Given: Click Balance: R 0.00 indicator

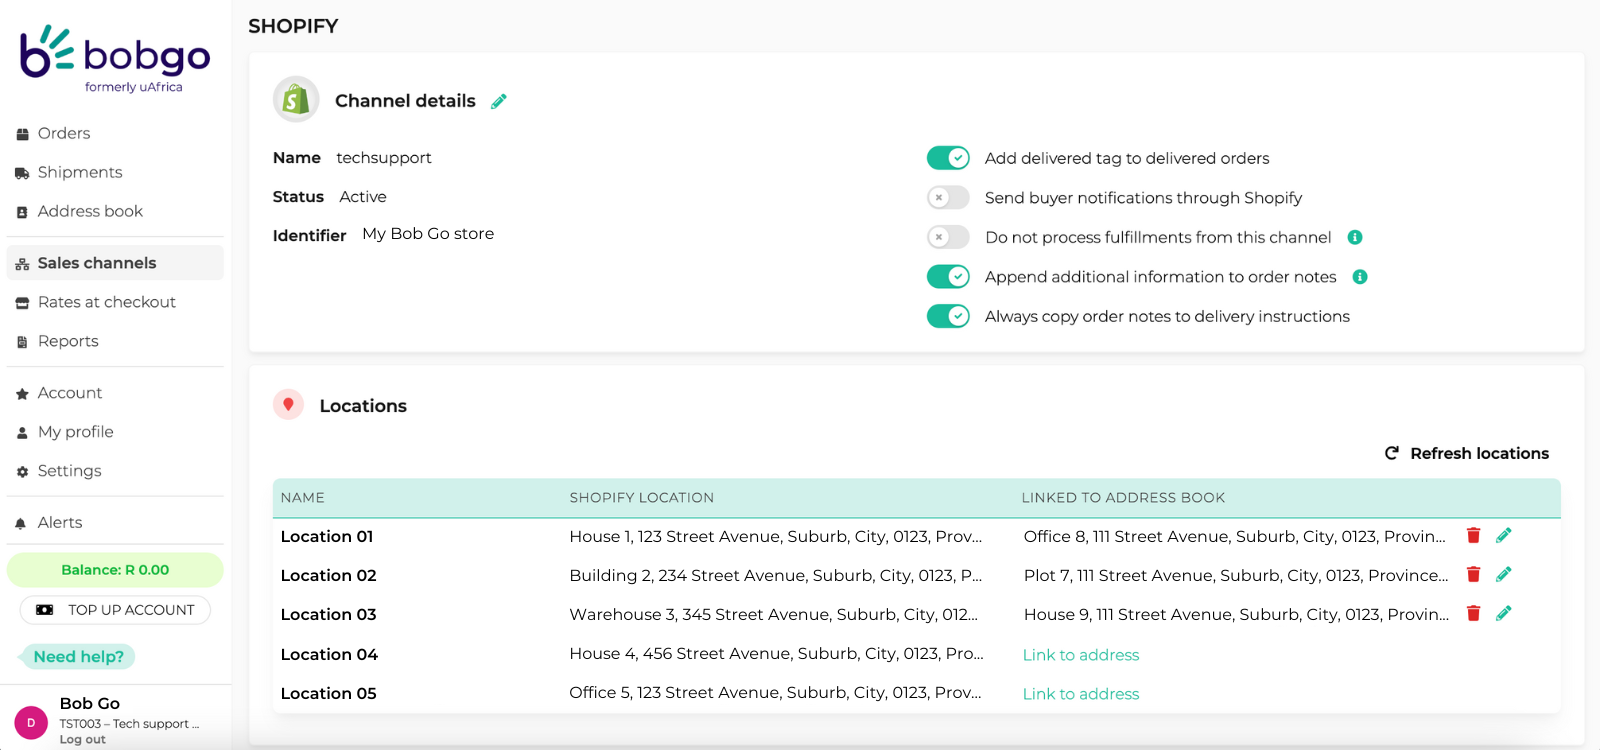Looking at the screenshot, I should 115,570.
